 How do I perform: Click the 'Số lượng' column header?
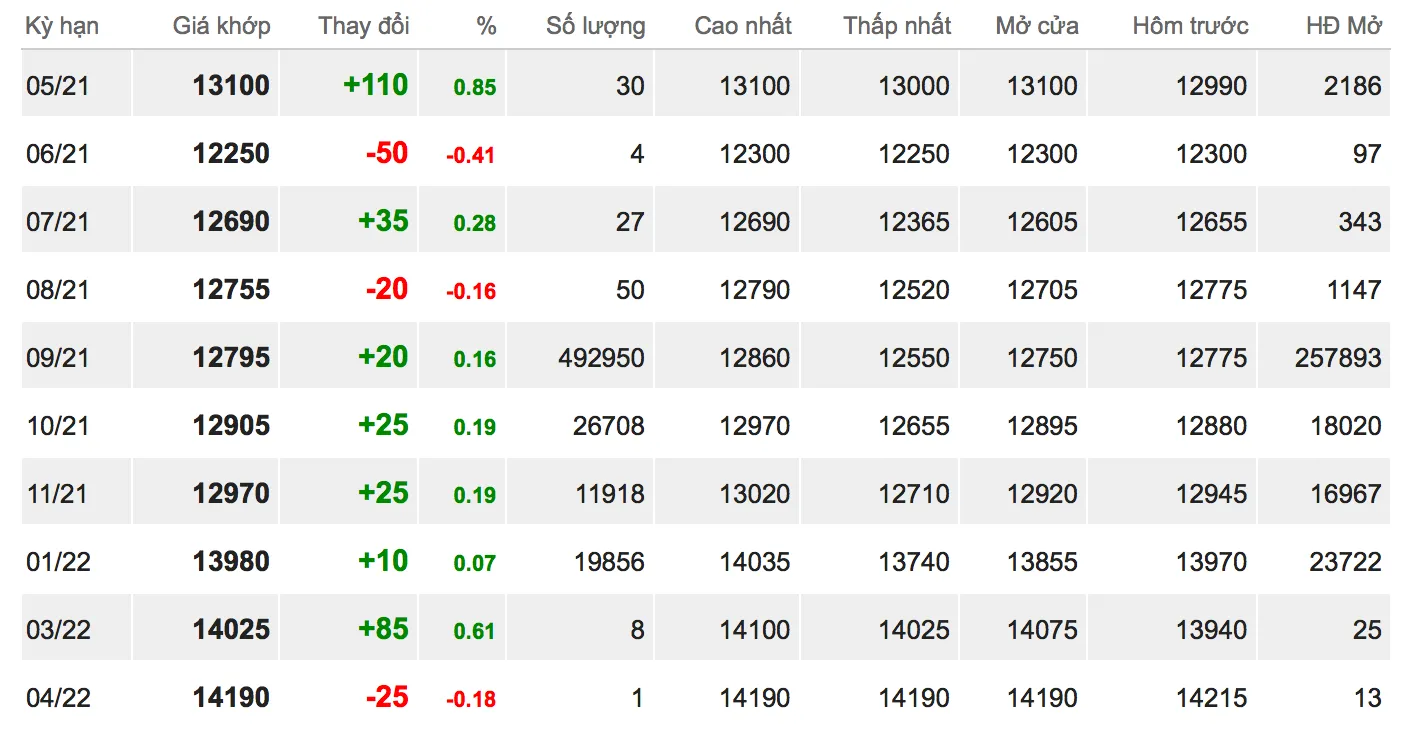point(596,26)
